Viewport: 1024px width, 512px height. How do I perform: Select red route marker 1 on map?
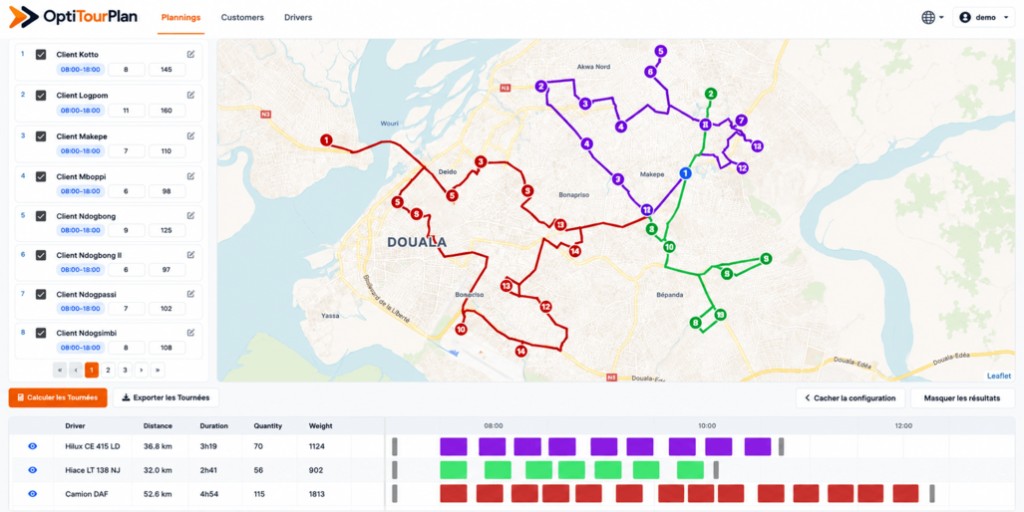pos(326,140)
